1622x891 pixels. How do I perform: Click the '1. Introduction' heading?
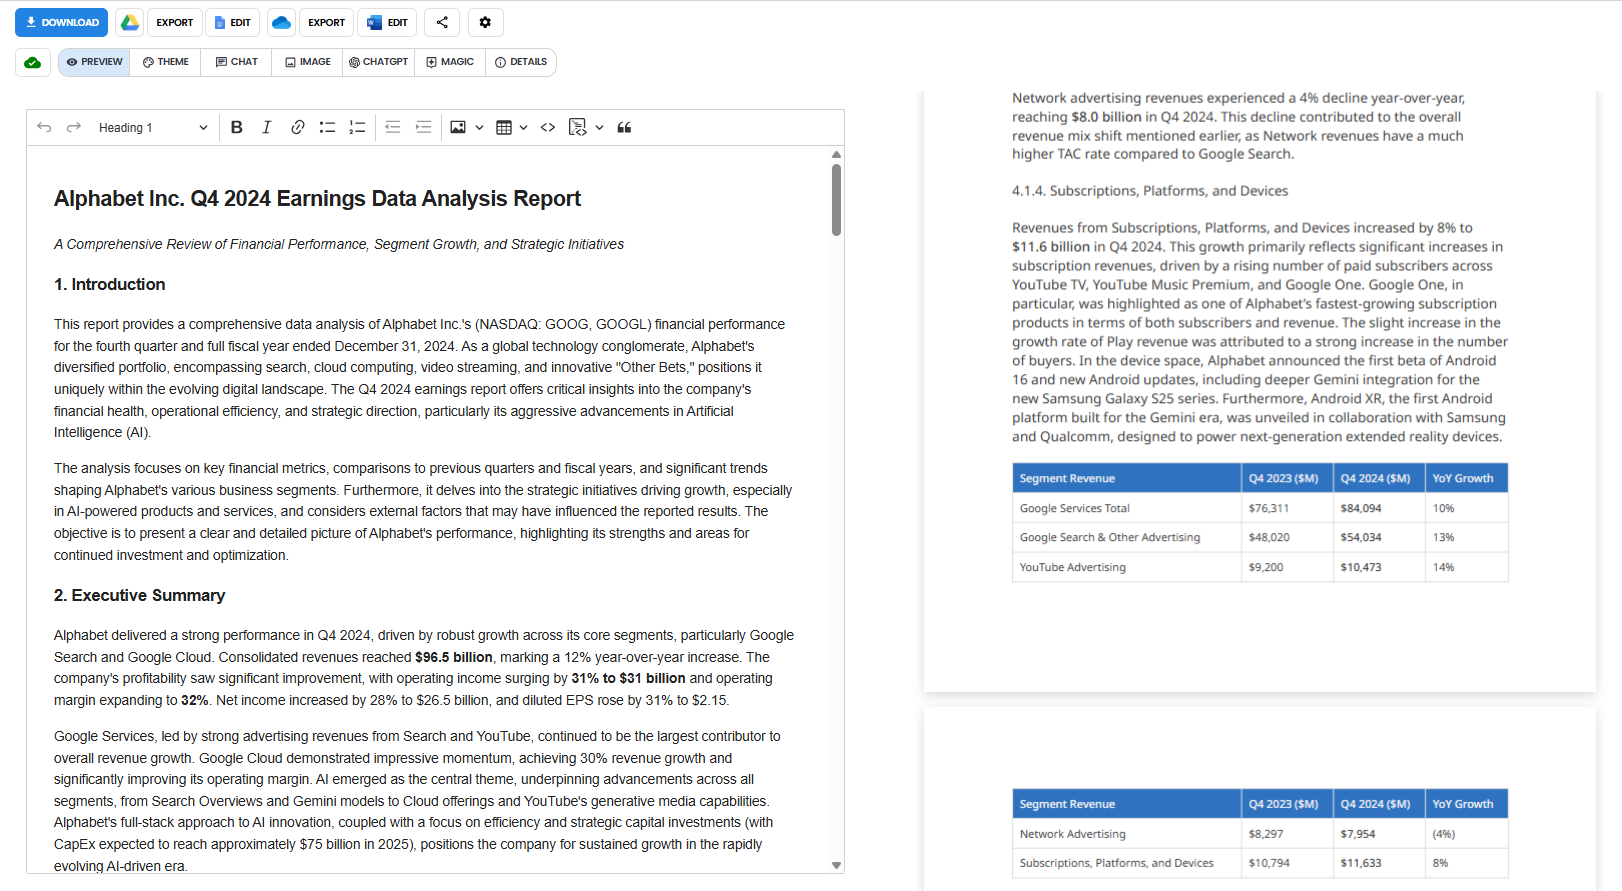(110, 284)
